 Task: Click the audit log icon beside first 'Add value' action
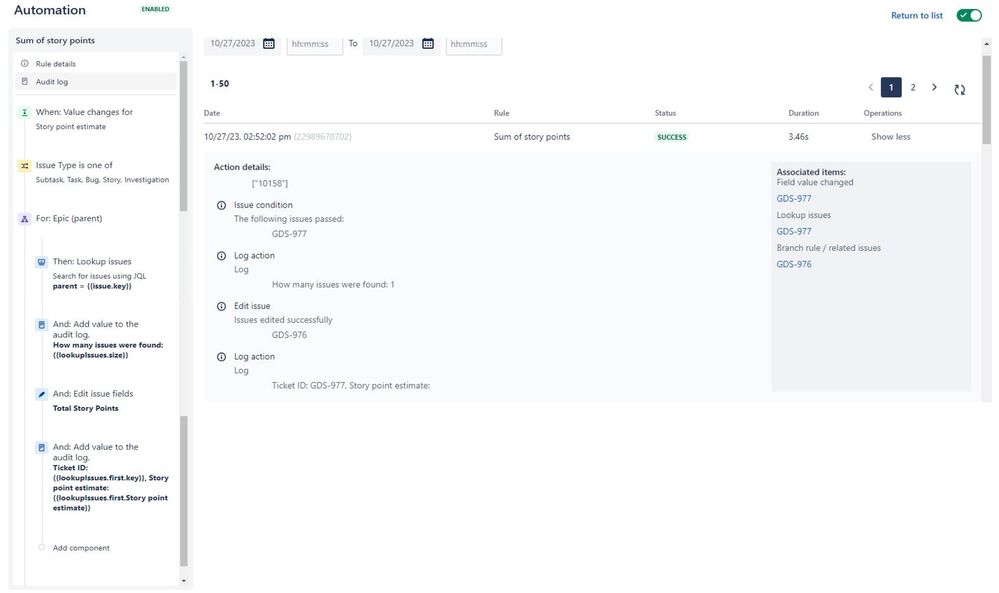(x=40, y=323)
